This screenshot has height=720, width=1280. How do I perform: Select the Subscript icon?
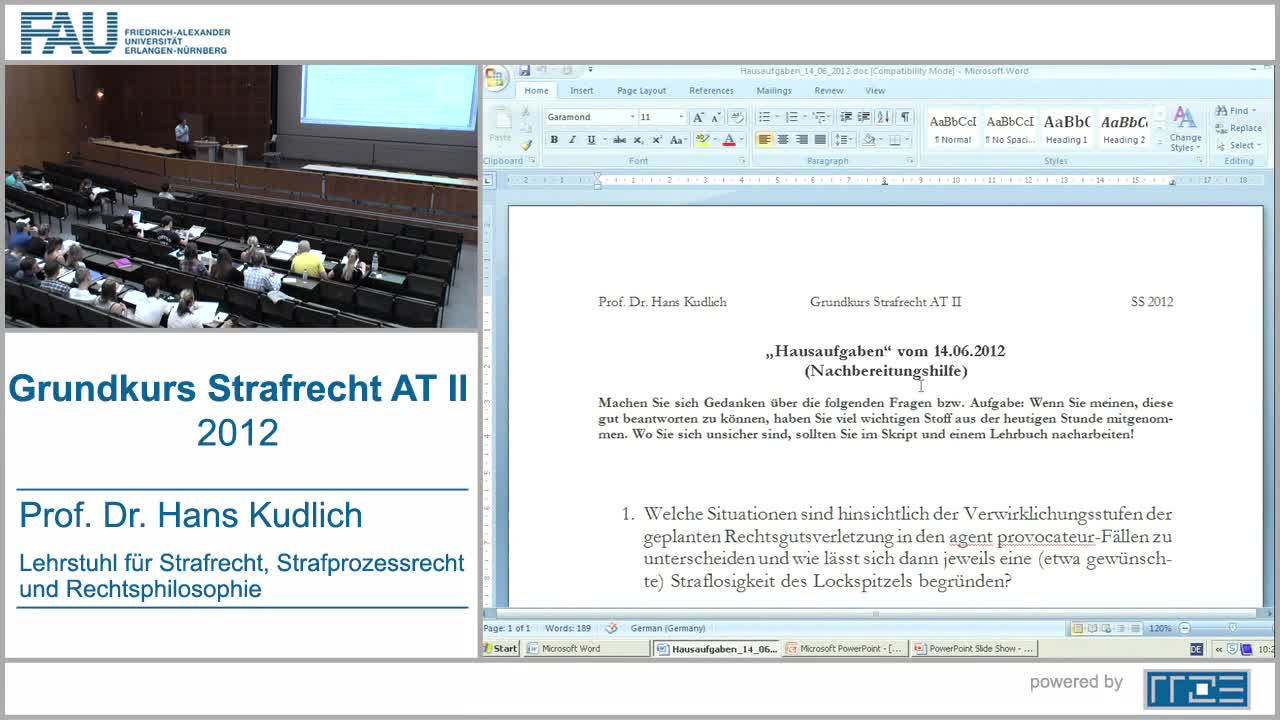[x=638, y=140]
